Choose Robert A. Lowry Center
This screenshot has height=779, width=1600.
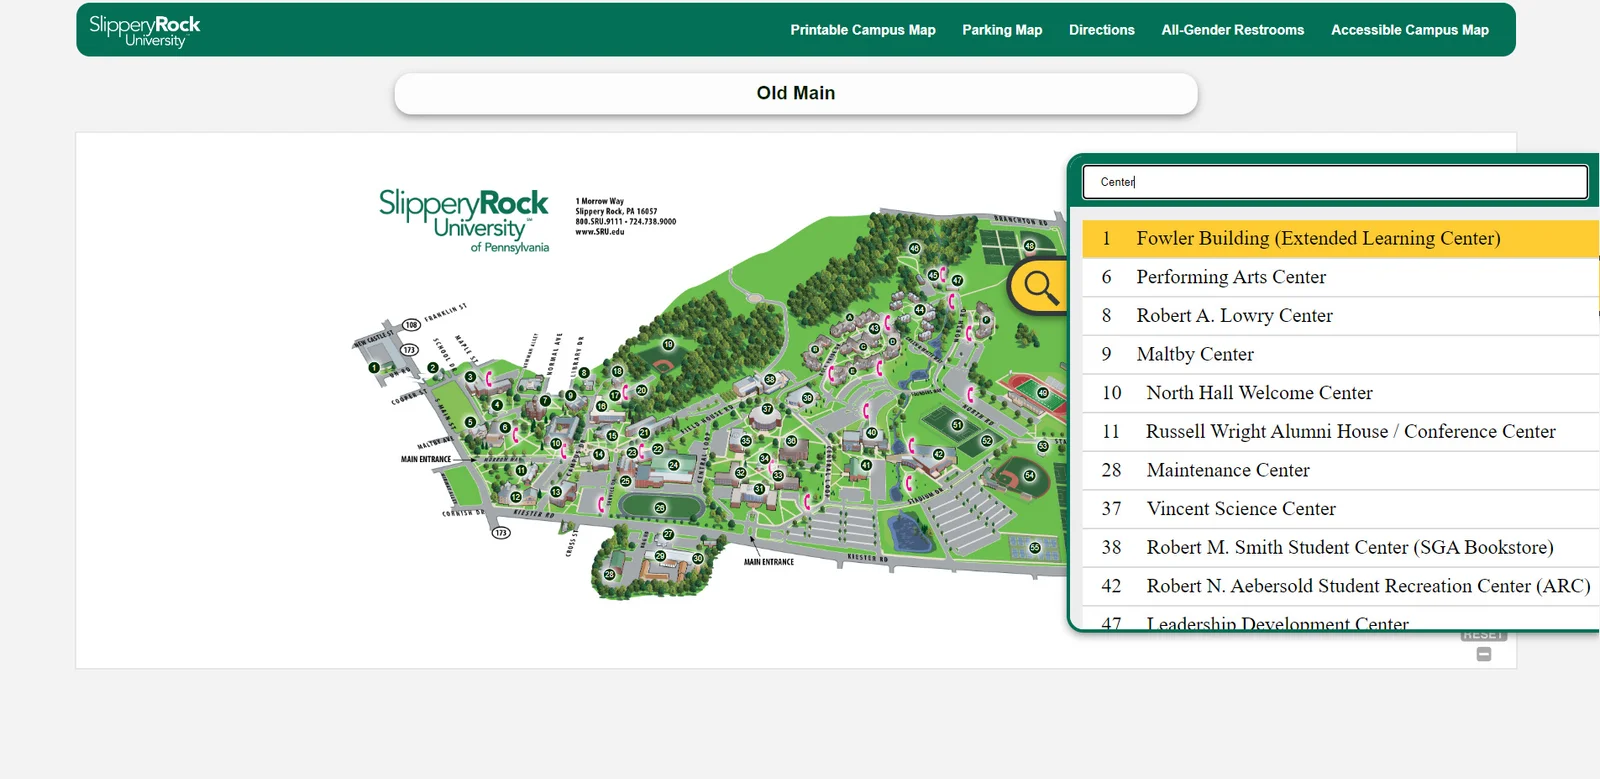[x=1340, y=316]
